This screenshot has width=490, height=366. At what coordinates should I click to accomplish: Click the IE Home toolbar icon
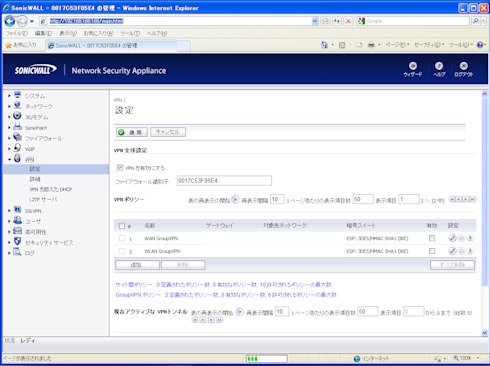coord(324,45)
